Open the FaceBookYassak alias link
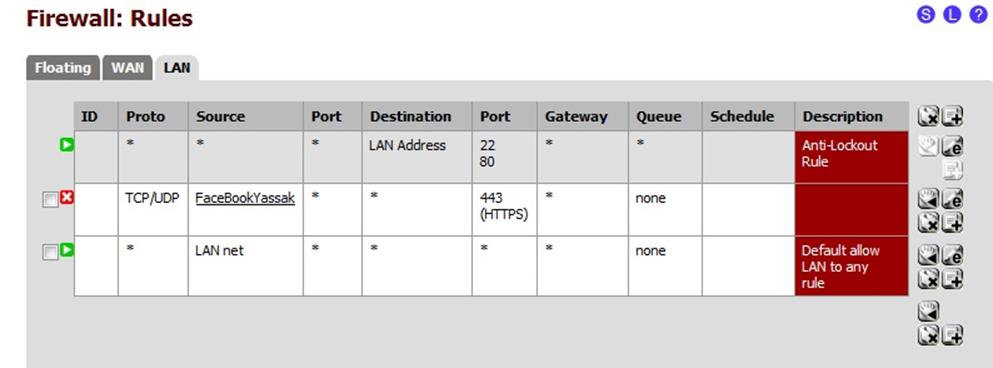Image resolution: width=993 pixels, height=368 pixels. coord(245,198)
